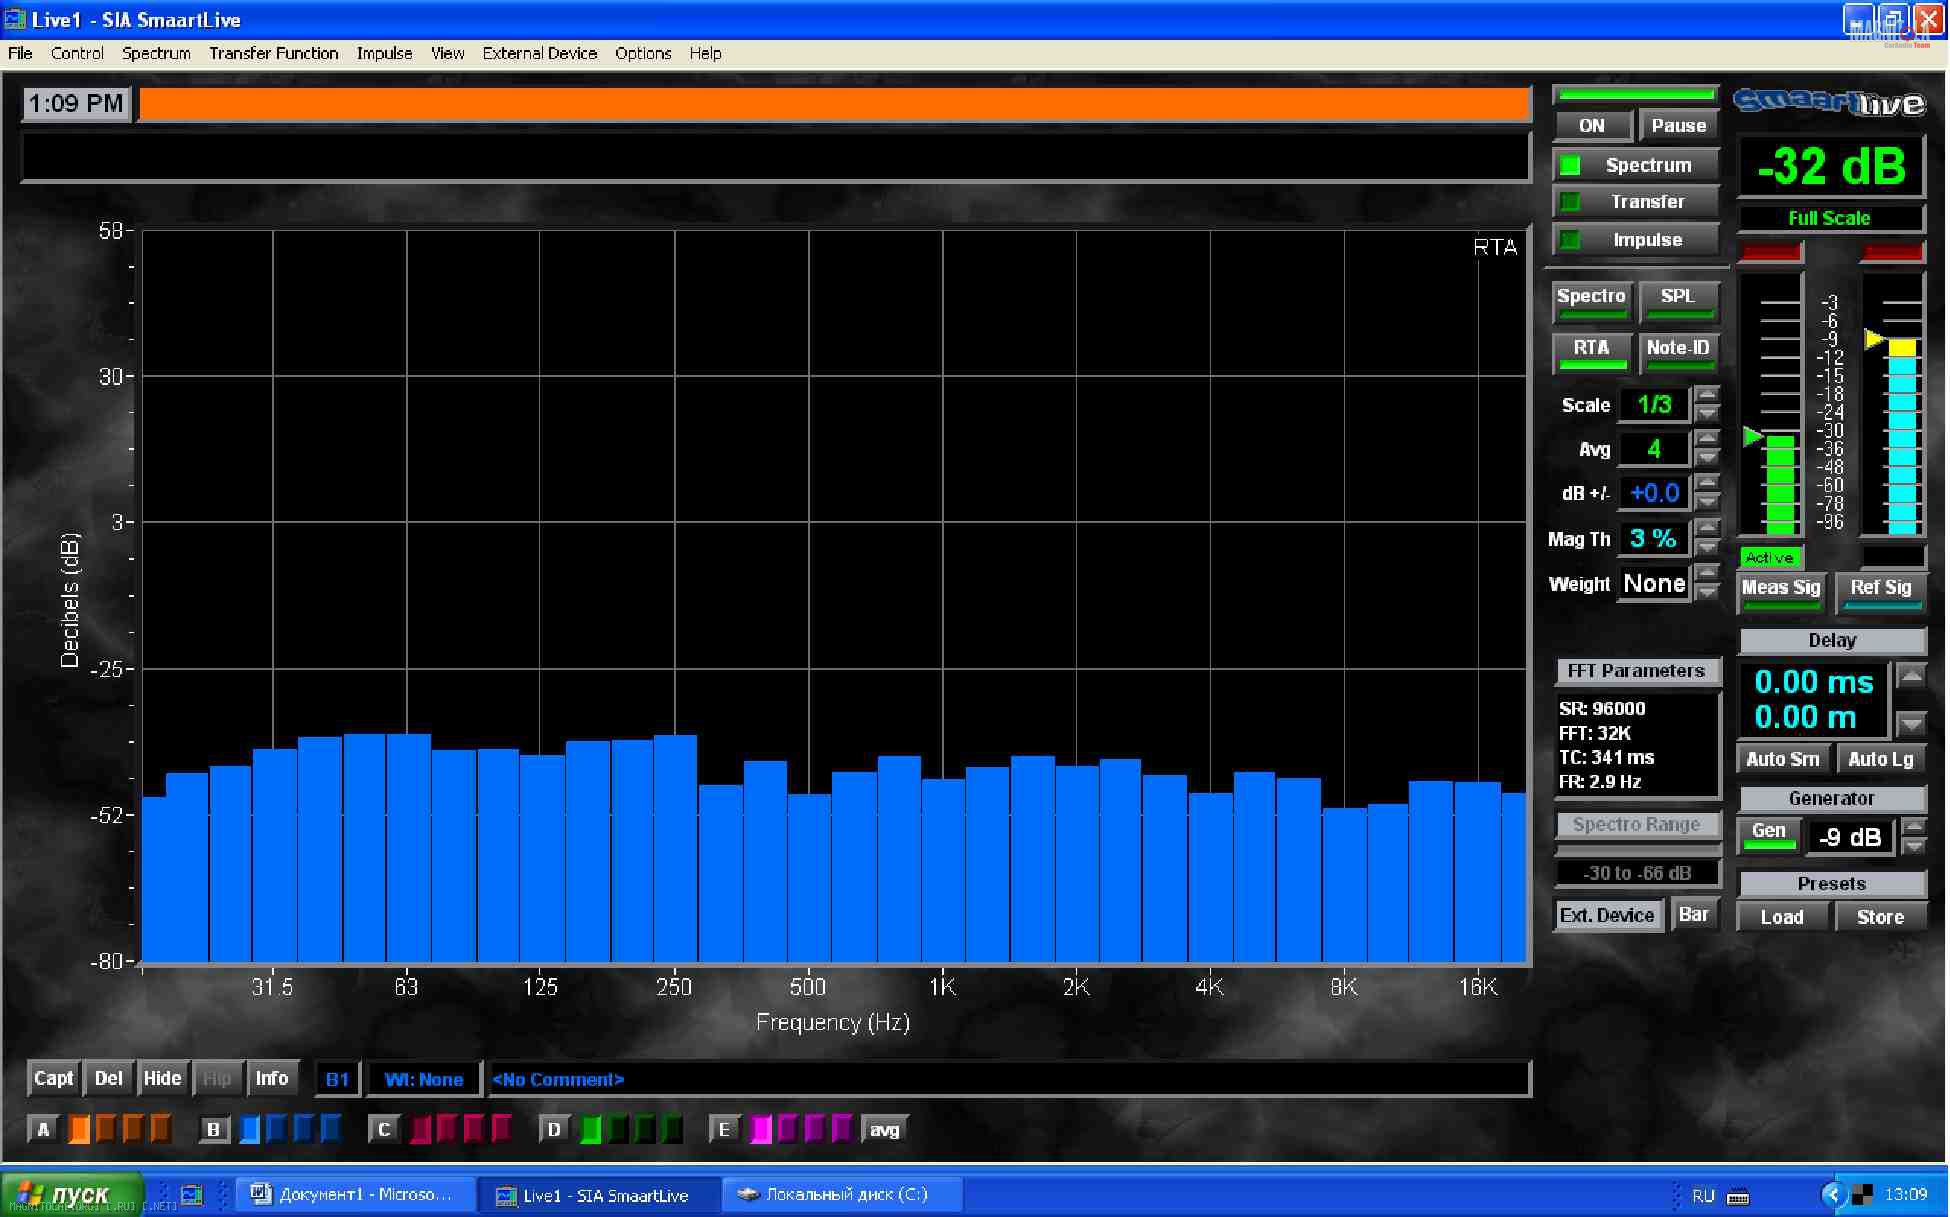Viewport: 1950px width, 1217px height.
Task: Raise the dB +/- offset up arrow
Action: point(1708,482)
